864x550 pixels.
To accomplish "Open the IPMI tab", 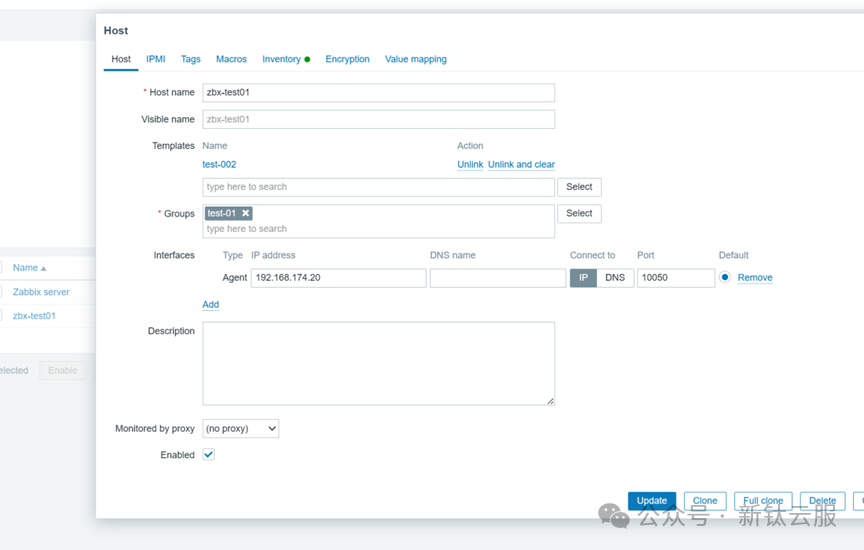I will (155, 59).
